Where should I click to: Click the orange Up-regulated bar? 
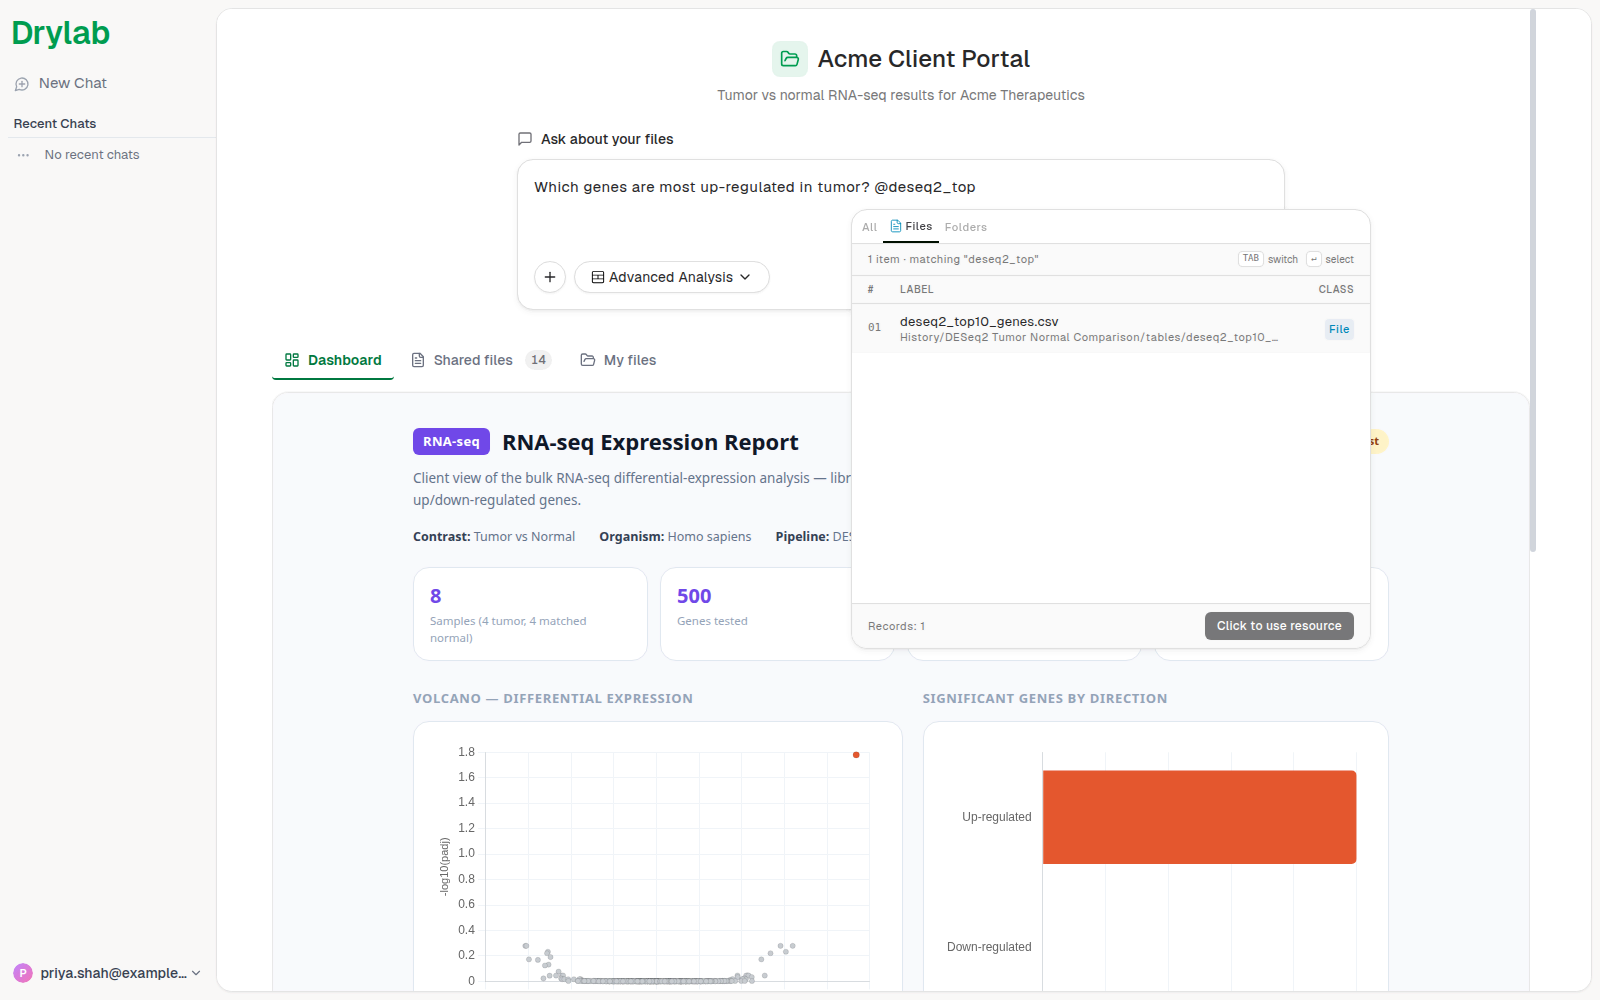point(1199,817)
